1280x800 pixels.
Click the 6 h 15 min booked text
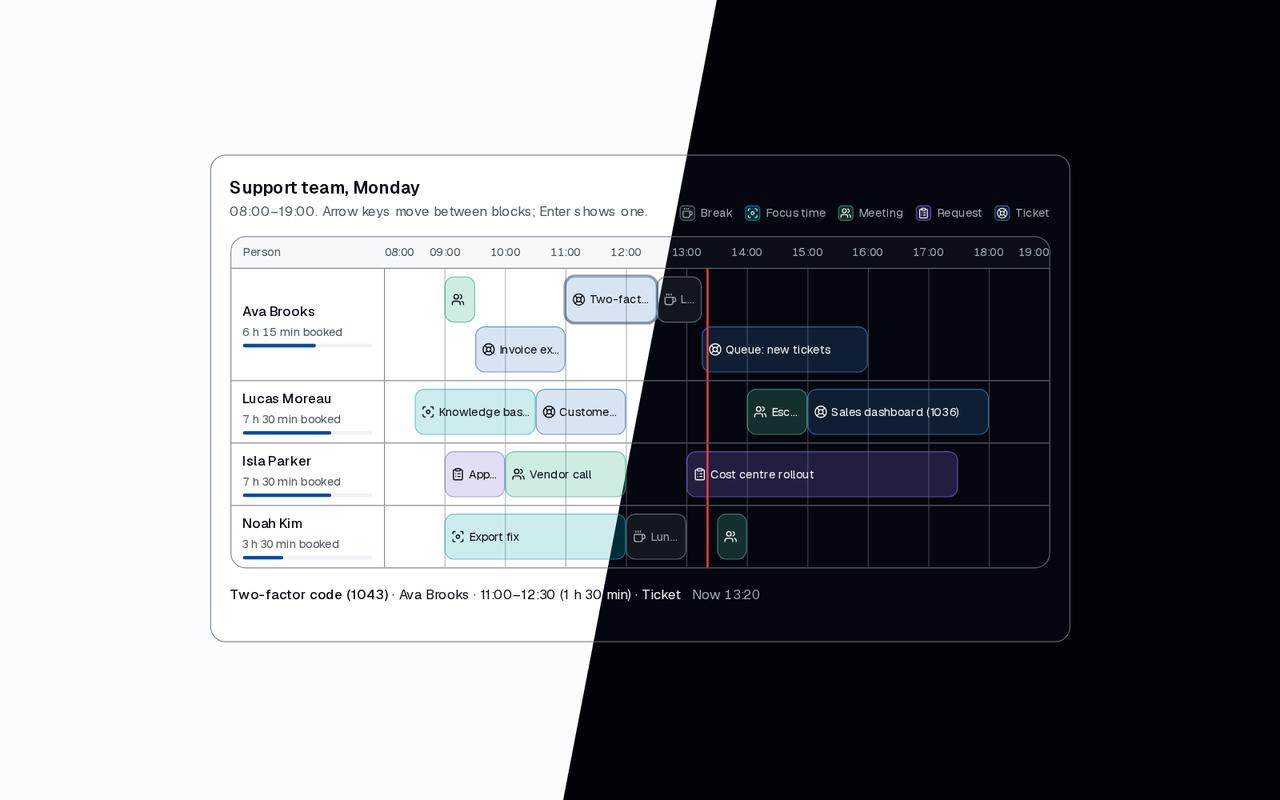click(x=292, y=332)
